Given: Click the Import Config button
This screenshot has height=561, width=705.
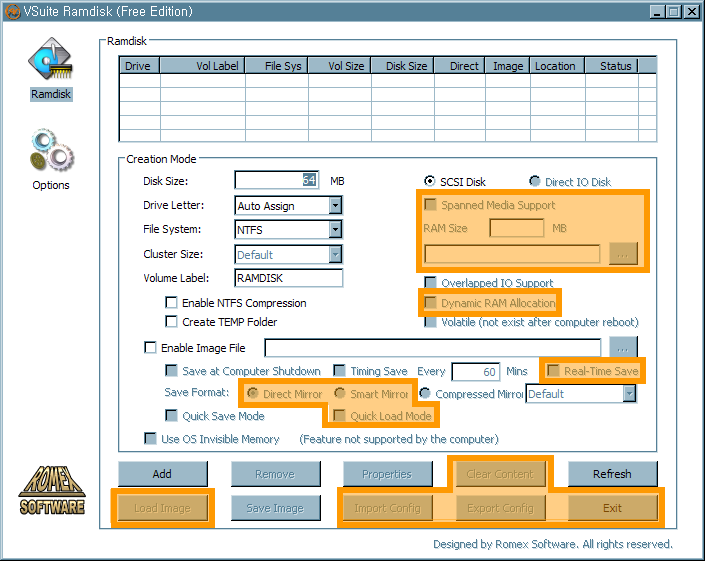Looking at the screenshot, I should pos(388,508).
